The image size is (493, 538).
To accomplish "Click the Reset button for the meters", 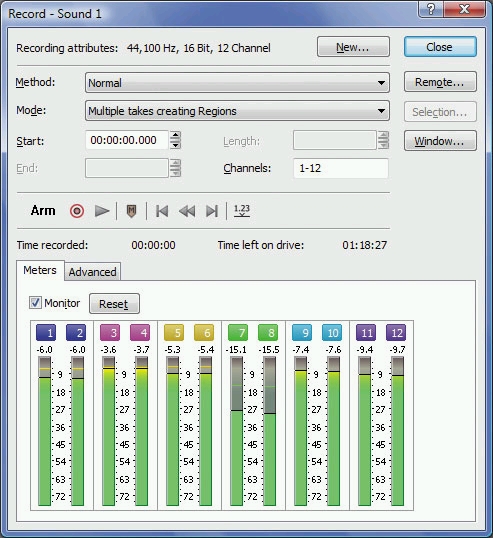I will pyautogui.click(x=114, y=304).
